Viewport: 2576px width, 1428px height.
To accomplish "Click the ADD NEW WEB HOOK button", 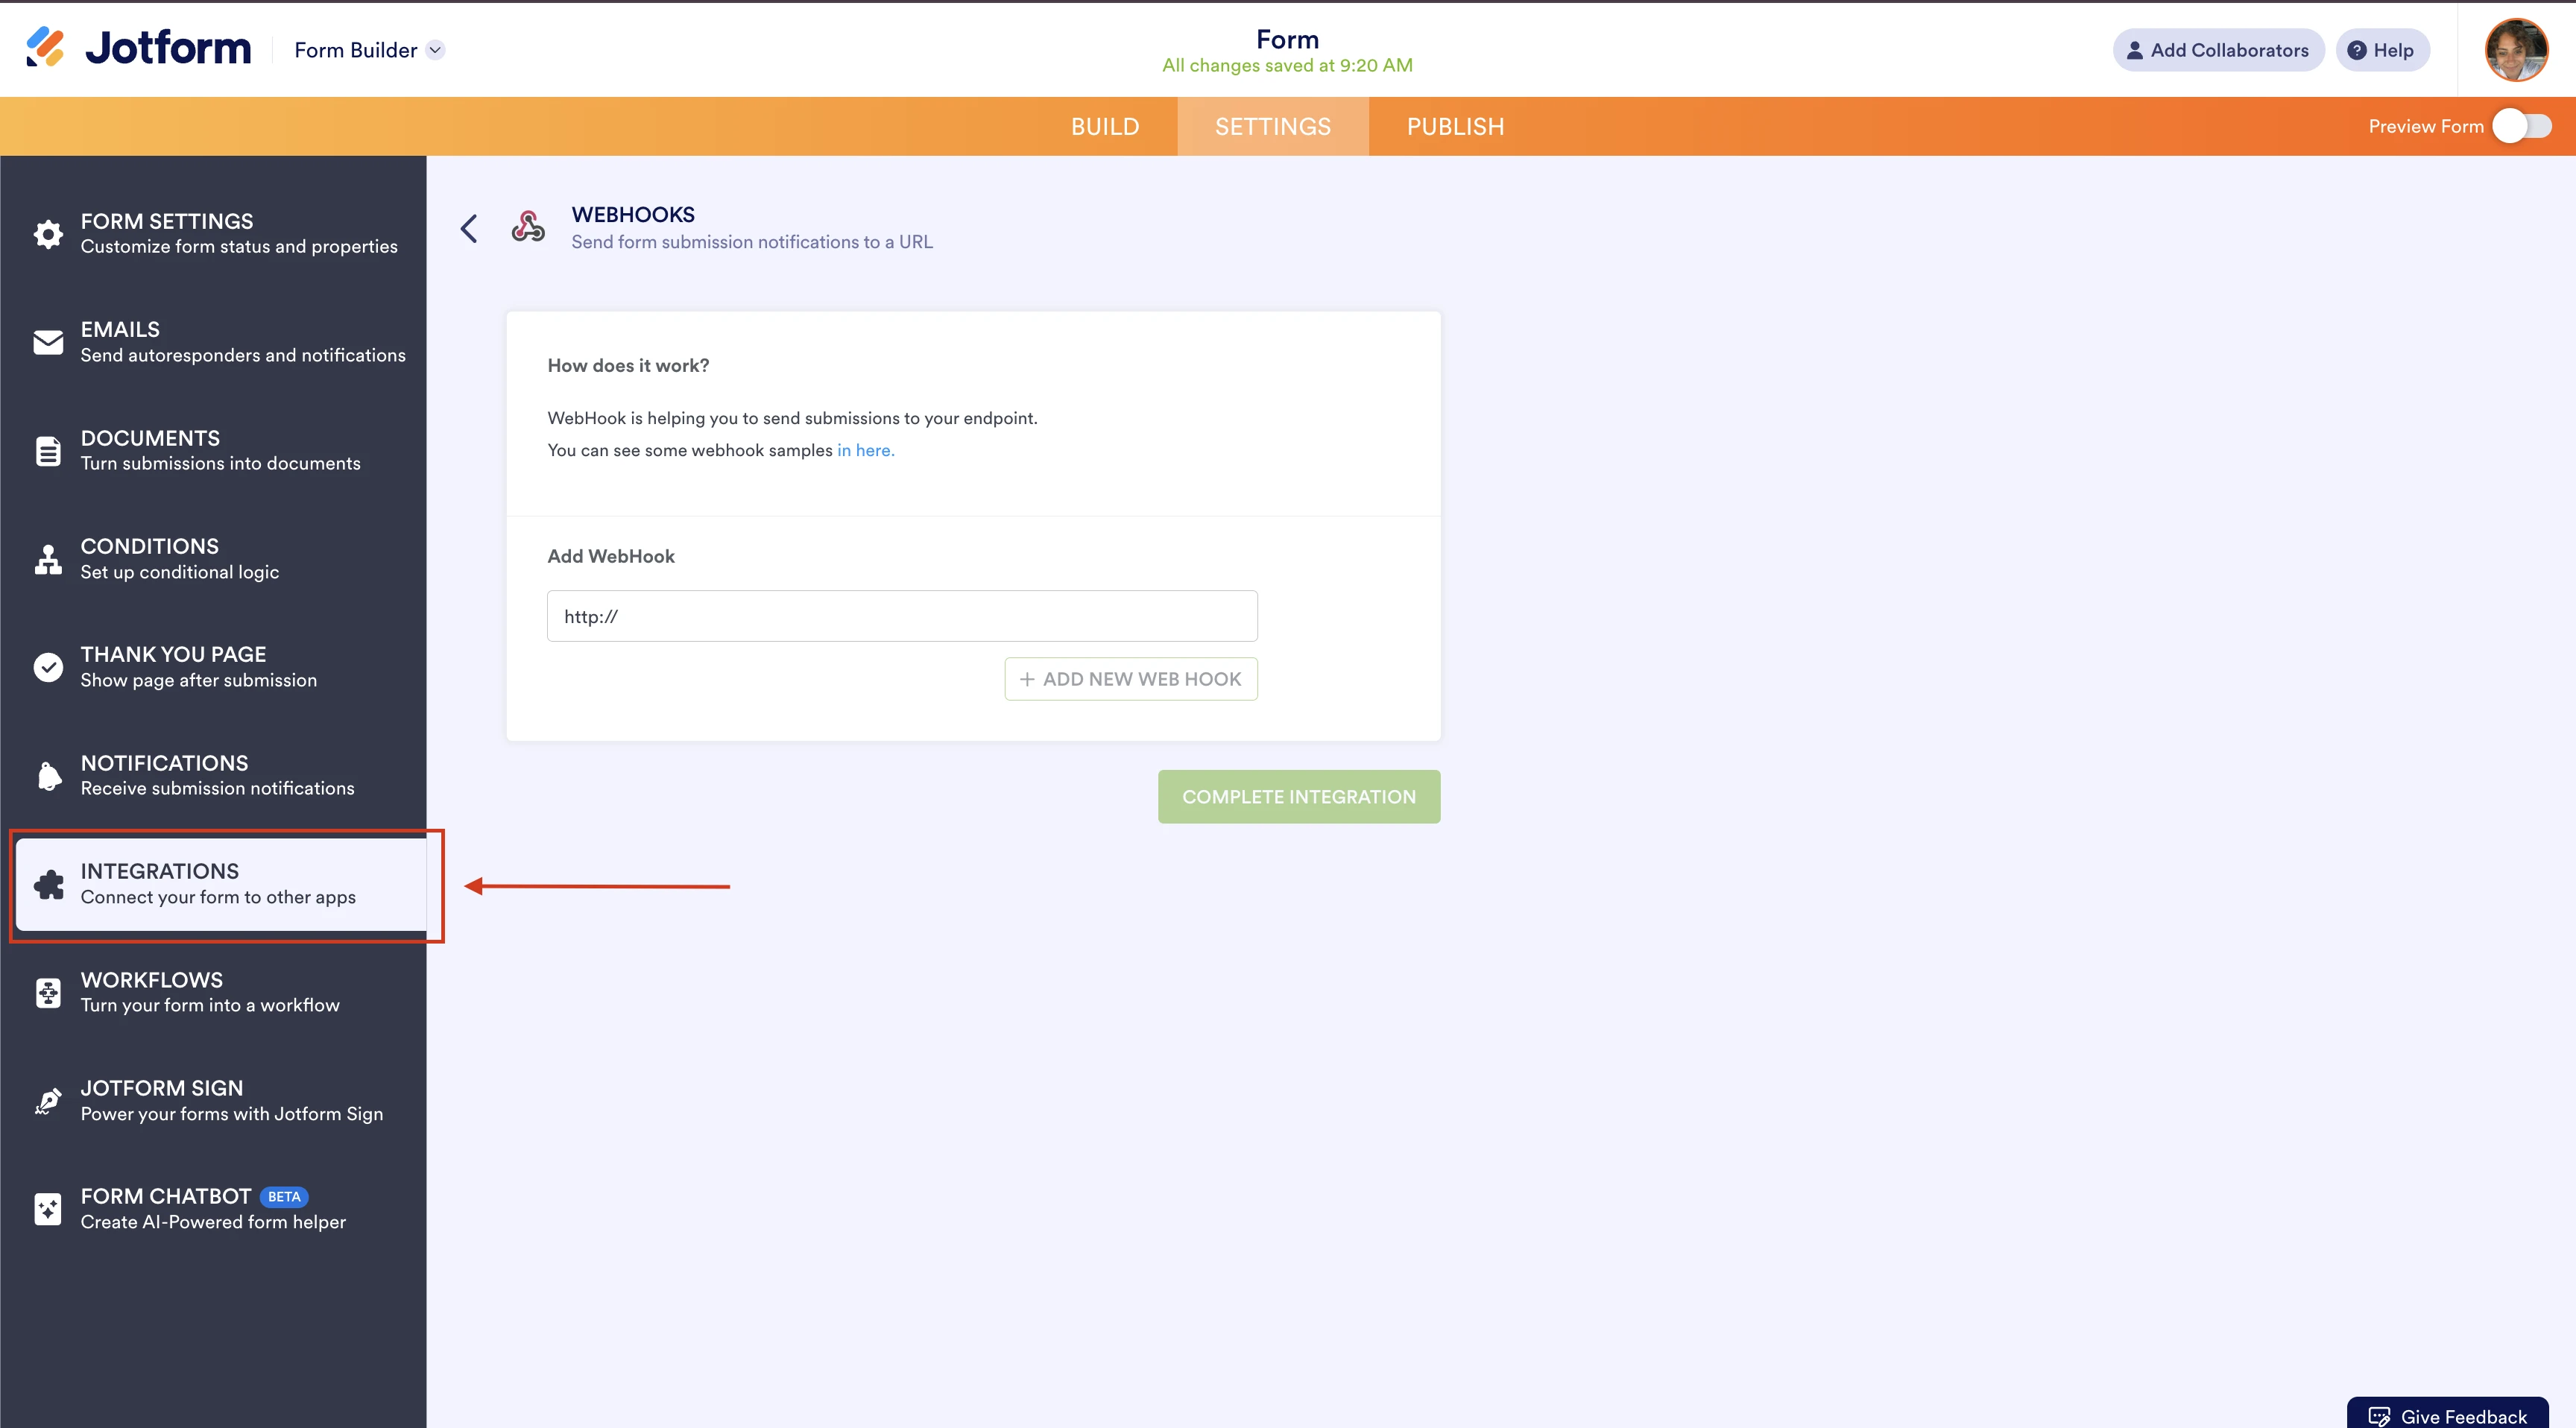I will [1131, 678].
